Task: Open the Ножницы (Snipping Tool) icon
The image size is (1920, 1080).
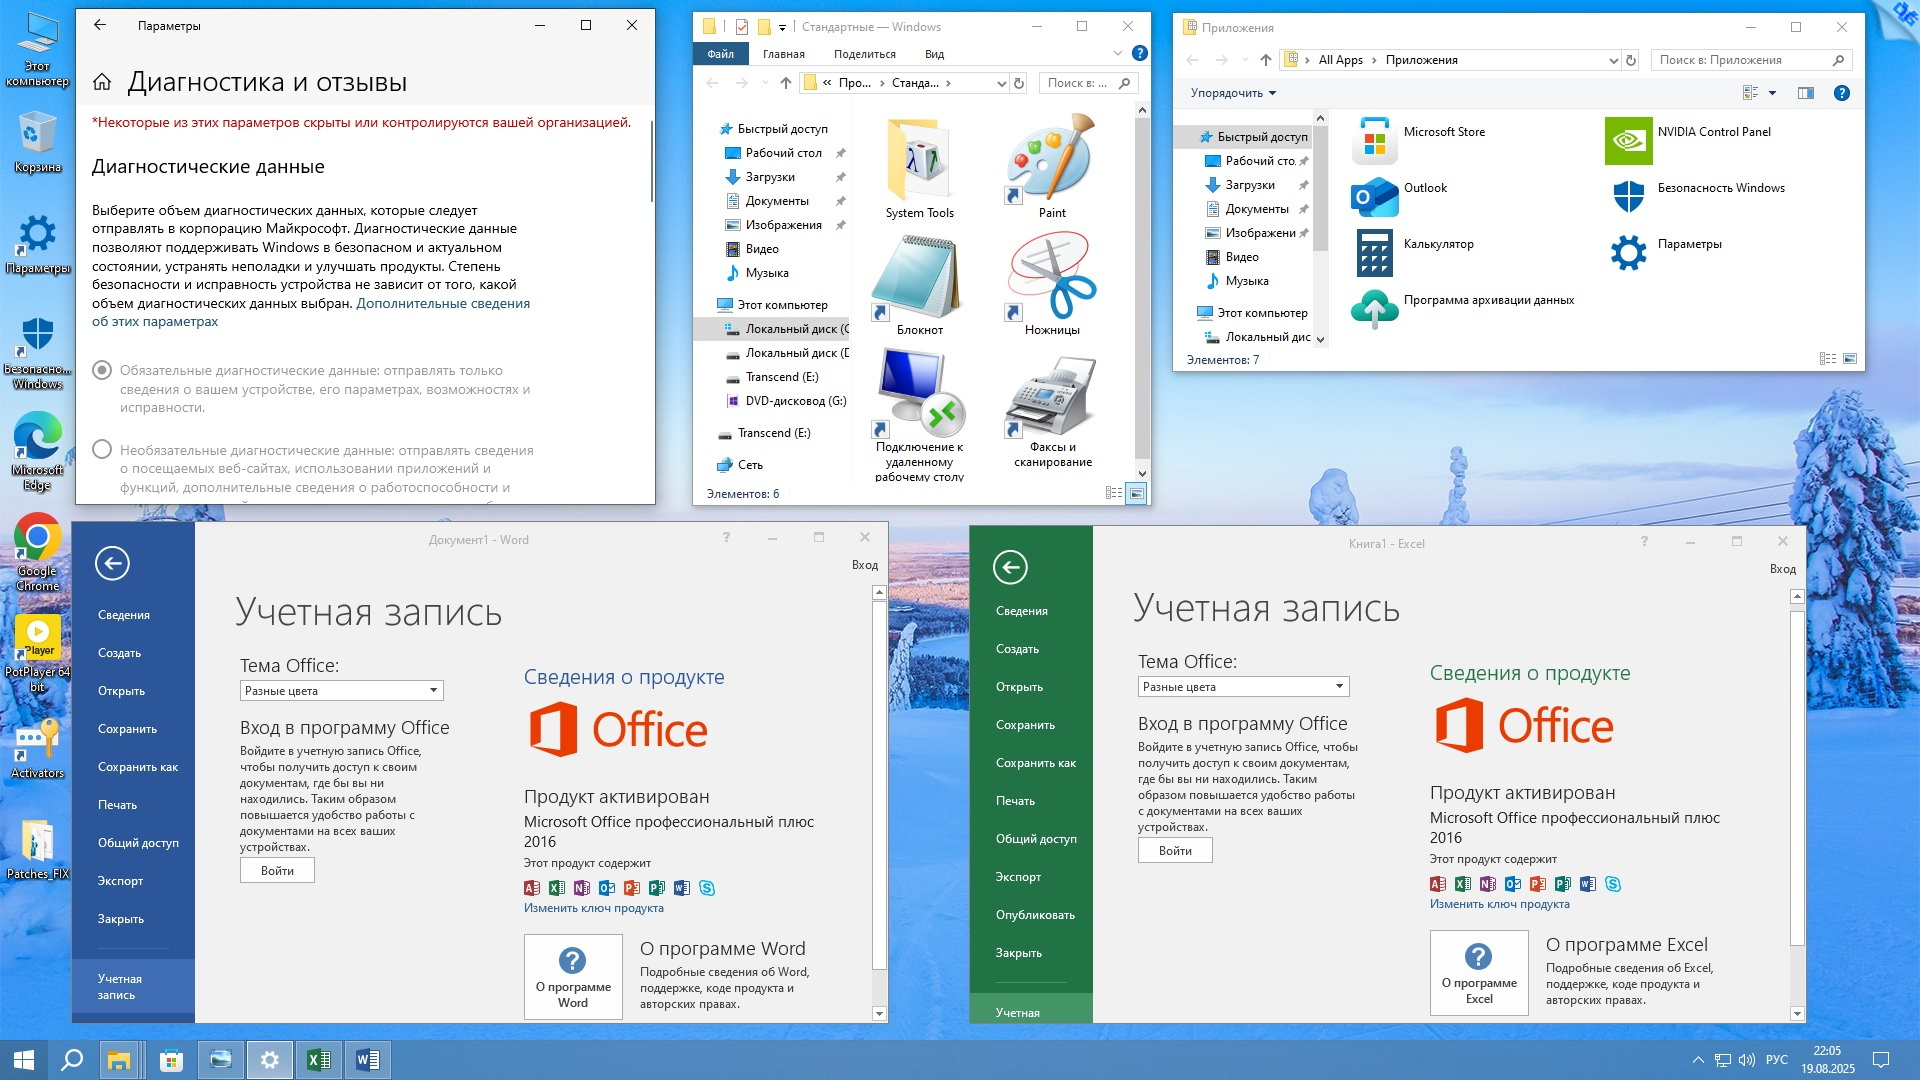Action: click(x=1051, y=277)
